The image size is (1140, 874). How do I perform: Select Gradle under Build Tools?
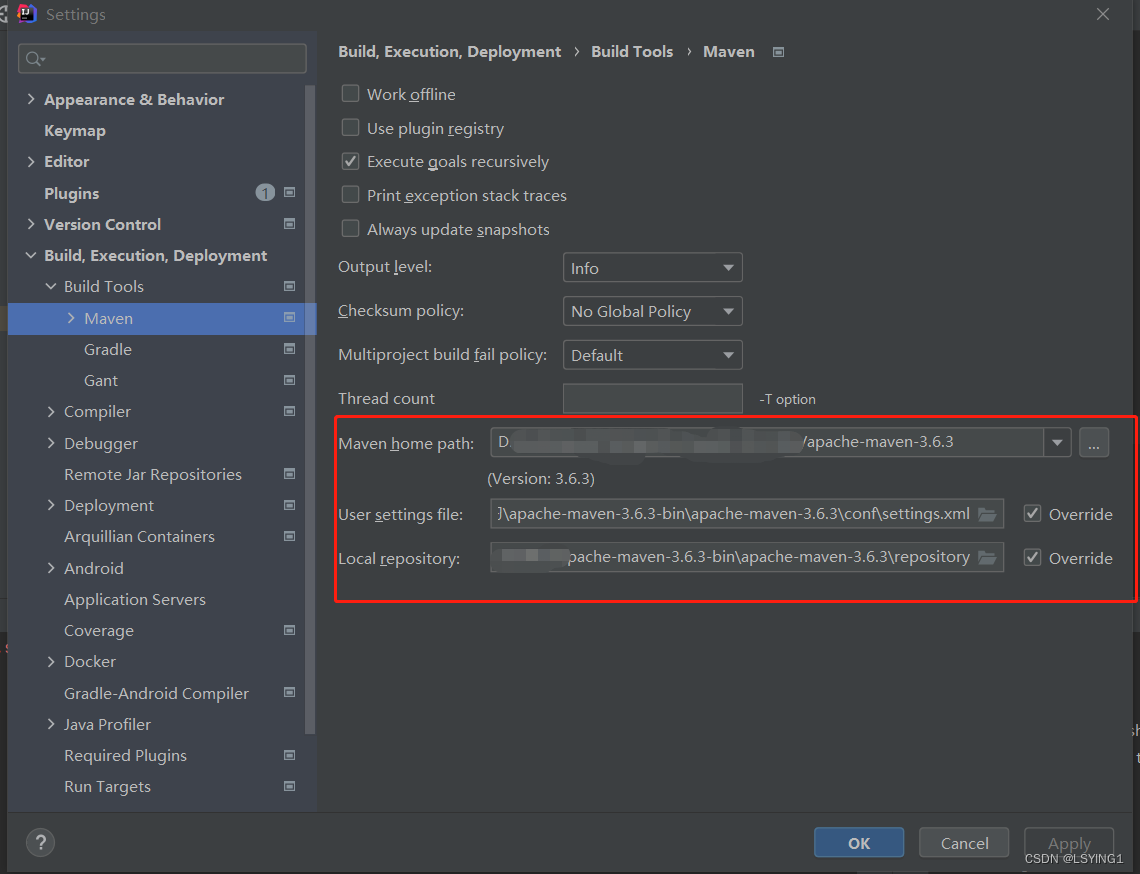pyautogui.click(x=108, y=350)
